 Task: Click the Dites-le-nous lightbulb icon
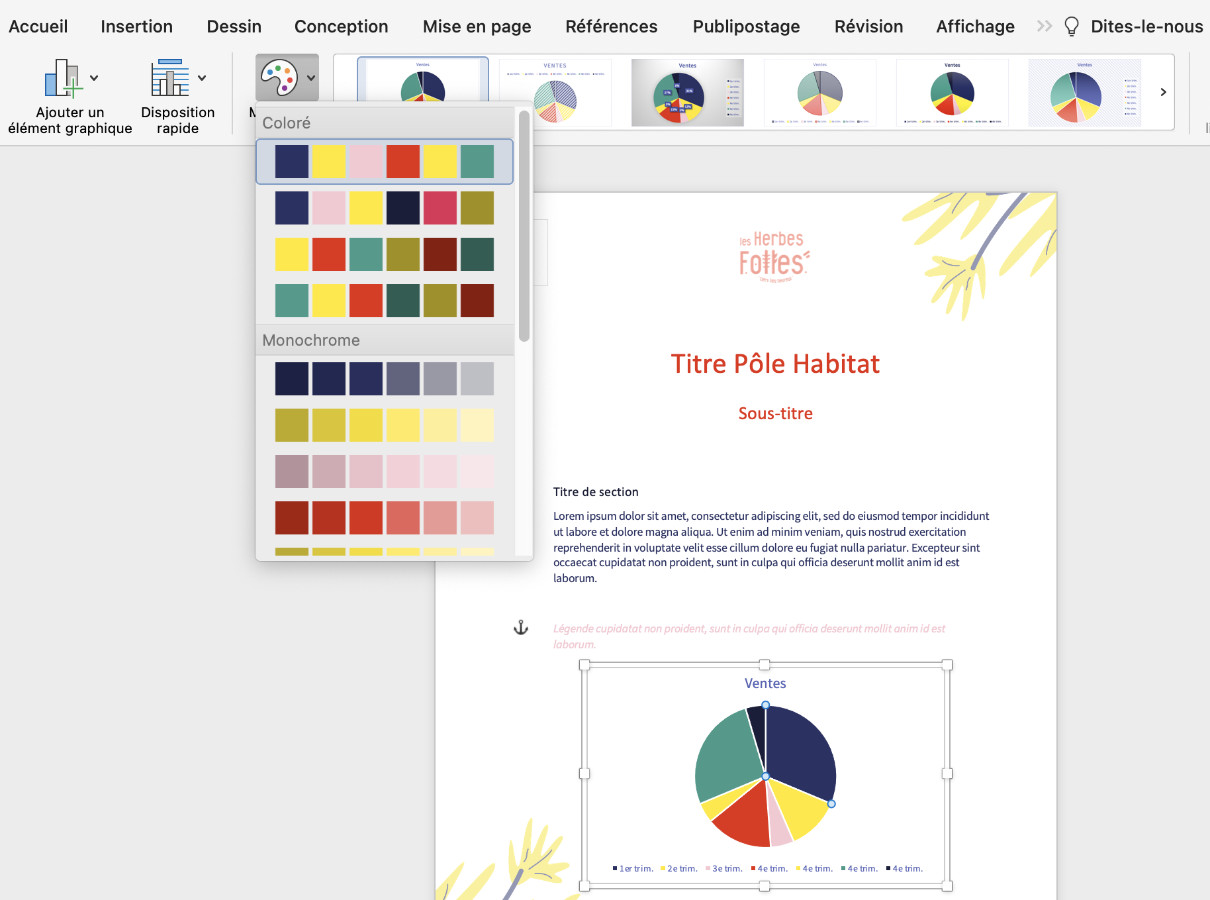1072,27
